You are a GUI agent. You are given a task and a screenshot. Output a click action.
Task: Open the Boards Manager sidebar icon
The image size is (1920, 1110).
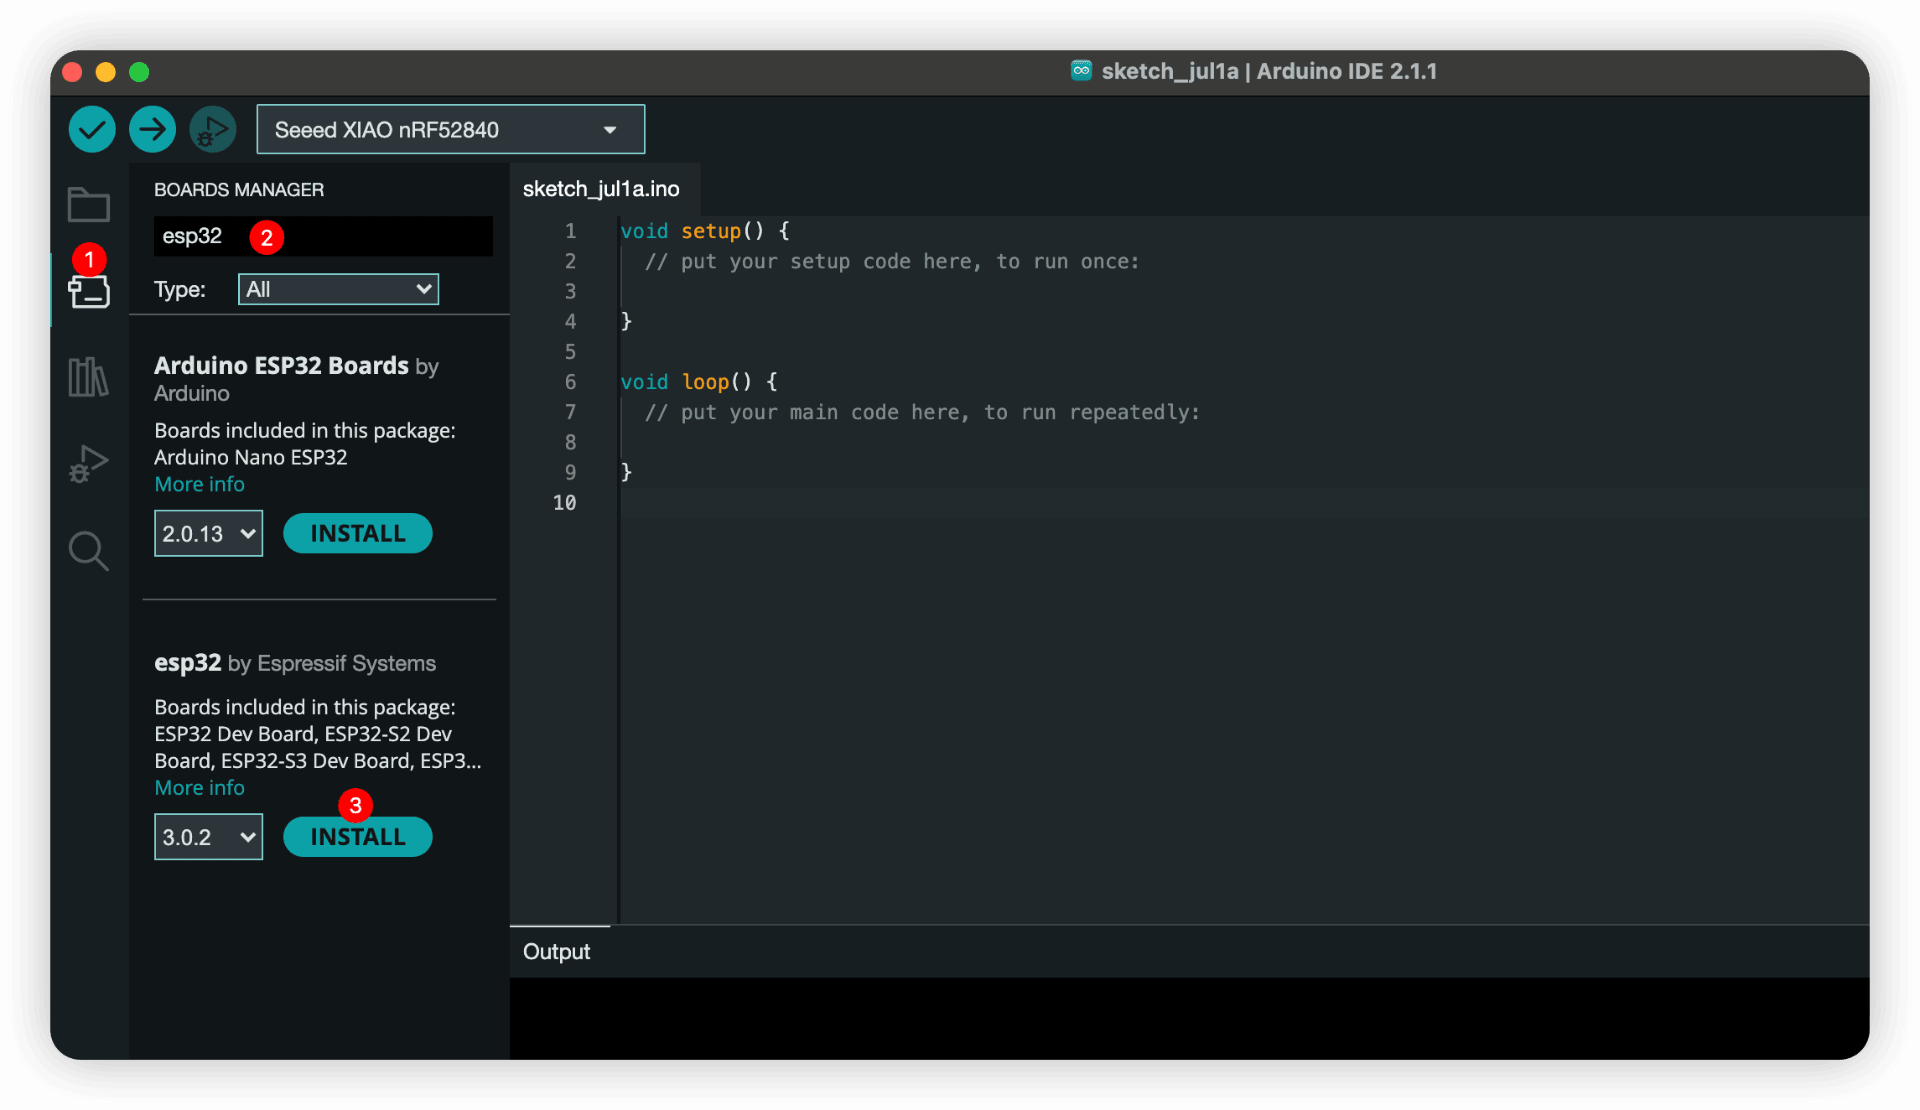[89, 291]
